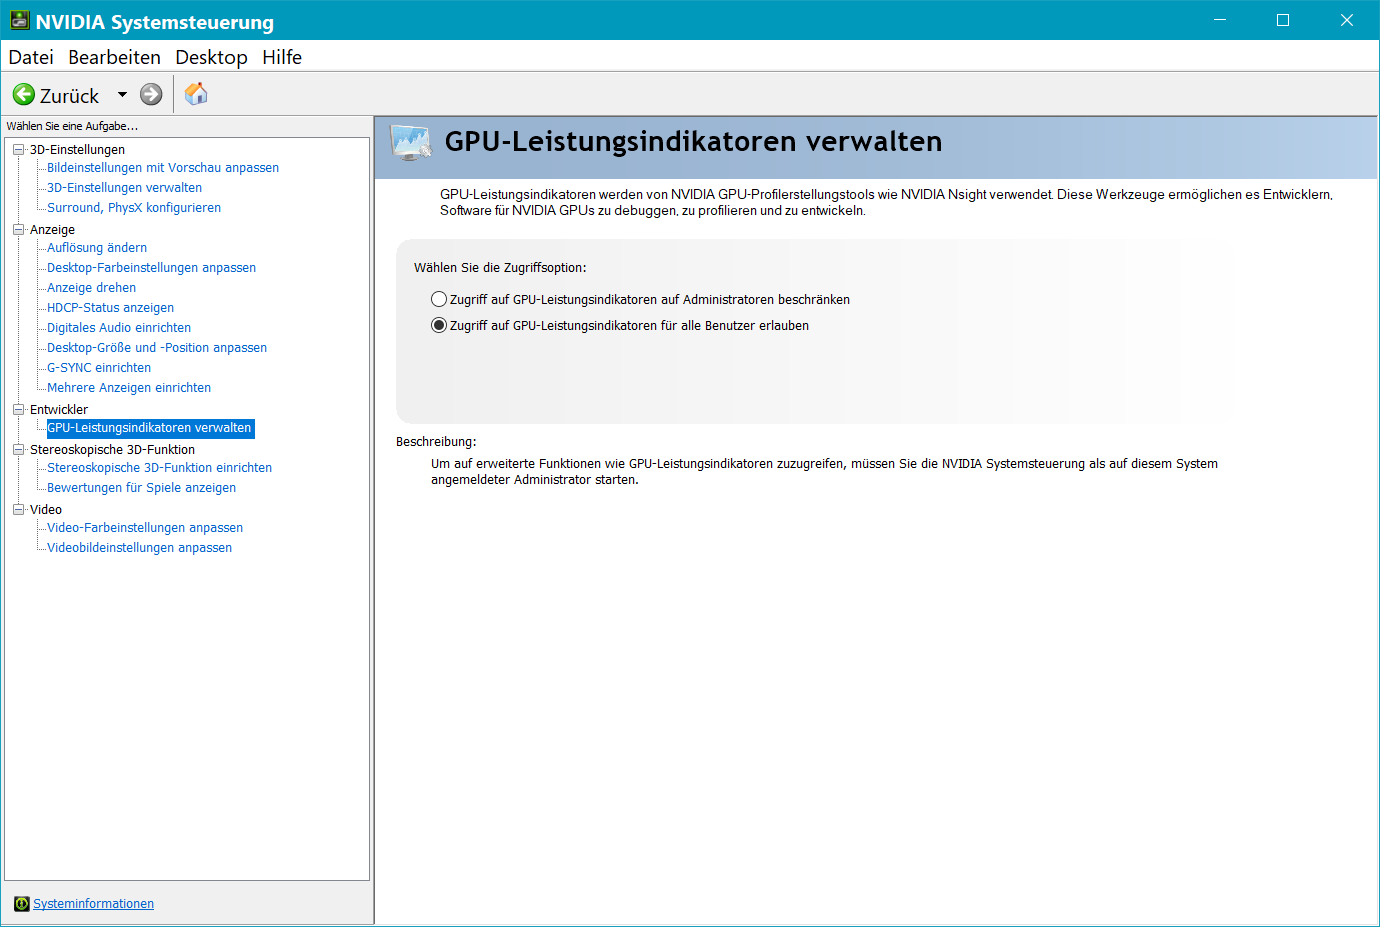Click the NVIDIA logo in title bar
The height and width of the screenshot is (927, 1380).
click(20, 20)
